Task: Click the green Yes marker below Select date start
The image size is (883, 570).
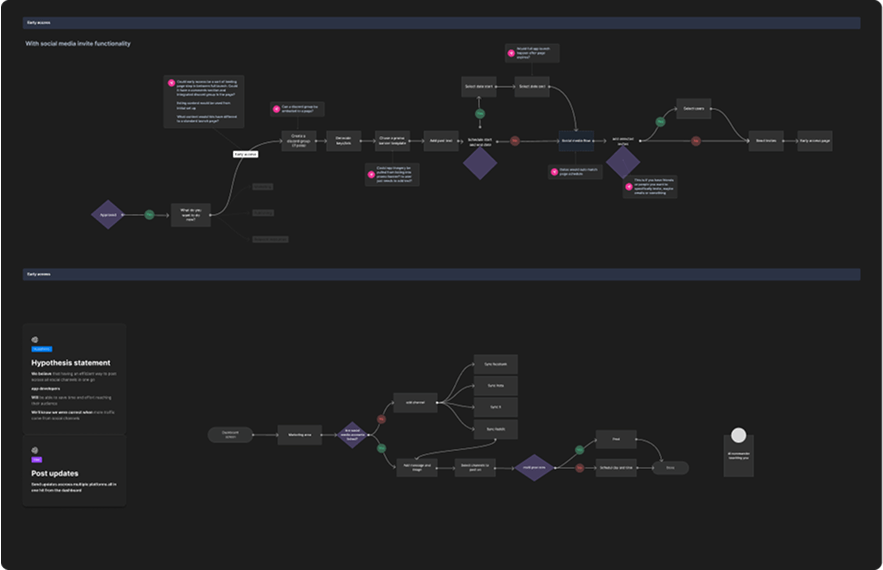Action: click(480, 113)
